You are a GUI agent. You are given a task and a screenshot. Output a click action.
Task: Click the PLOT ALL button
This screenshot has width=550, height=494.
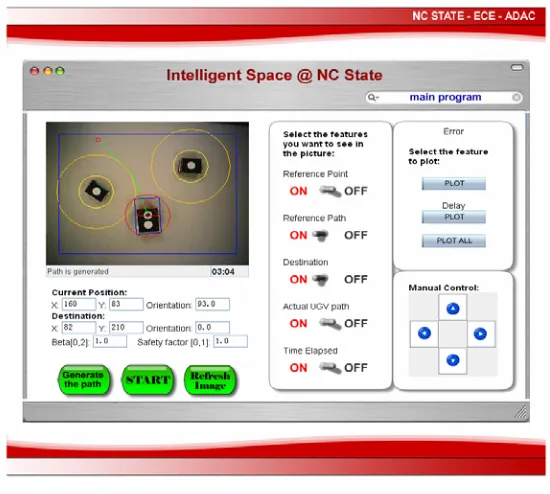454,241
